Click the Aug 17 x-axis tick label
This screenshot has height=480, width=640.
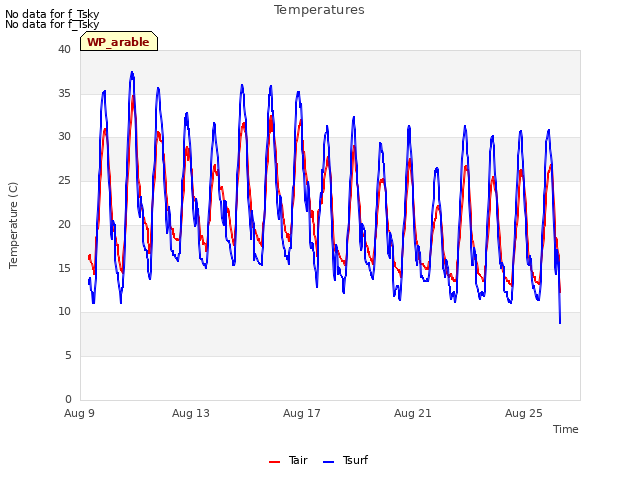tap(302, 413)
